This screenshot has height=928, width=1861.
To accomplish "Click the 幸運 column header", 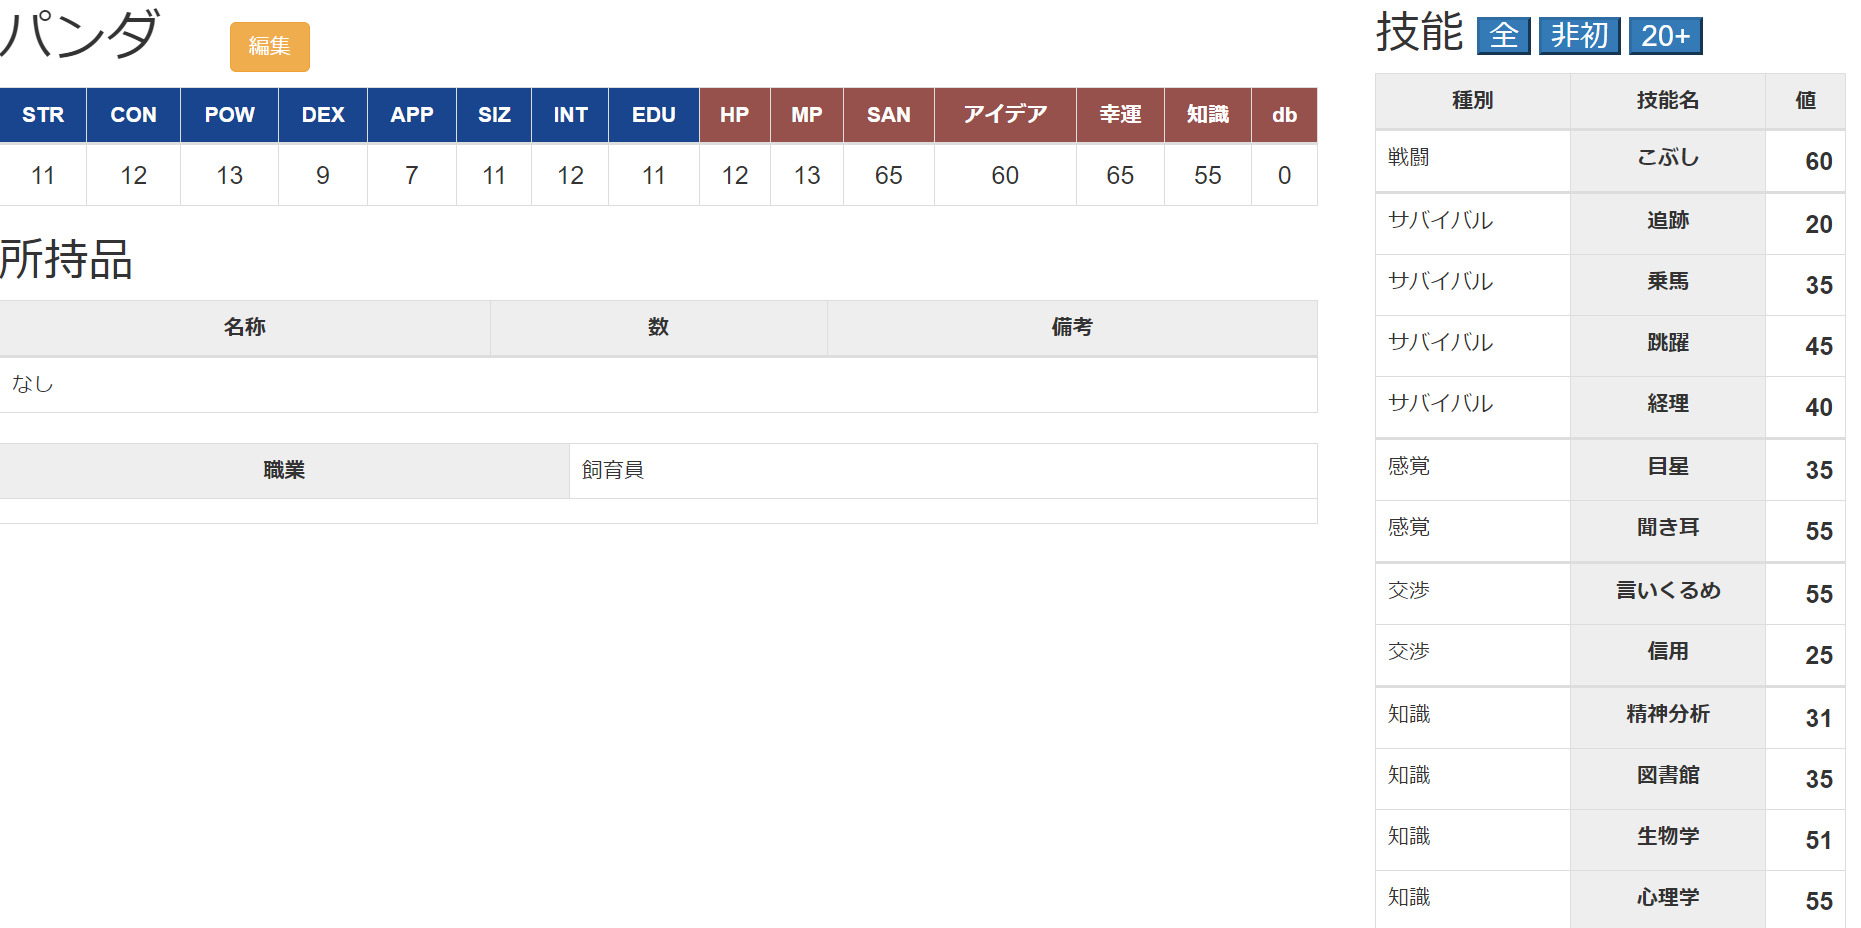I will 1119,115.
